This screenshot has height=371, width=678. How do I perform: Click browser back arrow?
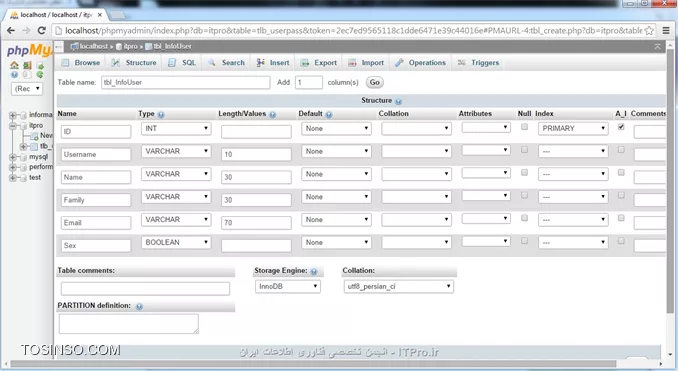11,30
